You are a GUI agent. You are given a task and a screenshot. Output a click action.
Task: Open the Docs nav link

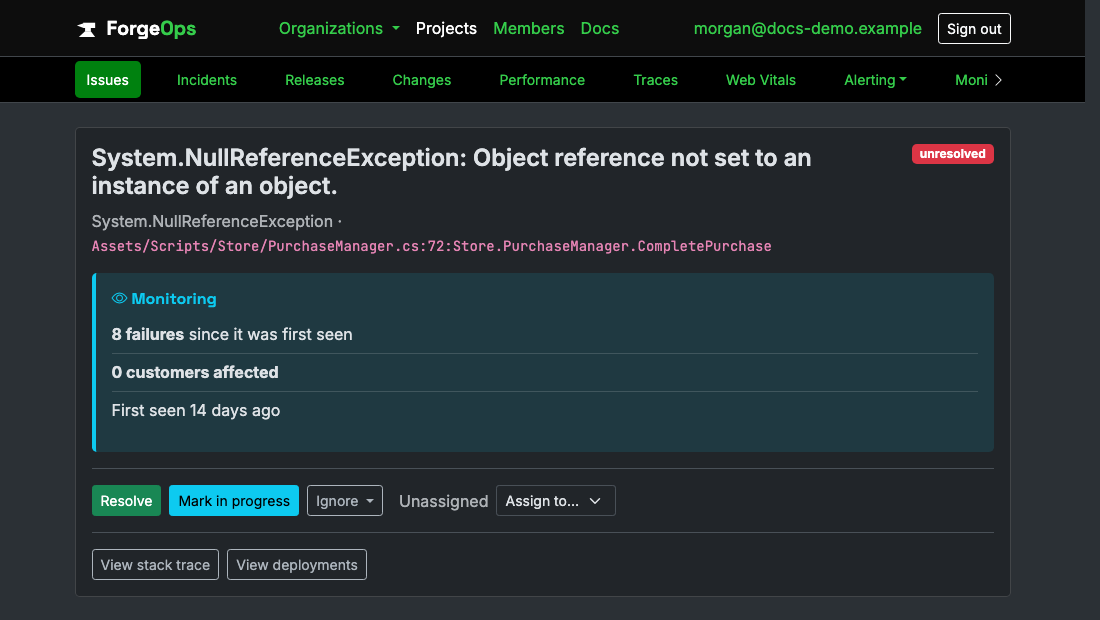[600, 29]
